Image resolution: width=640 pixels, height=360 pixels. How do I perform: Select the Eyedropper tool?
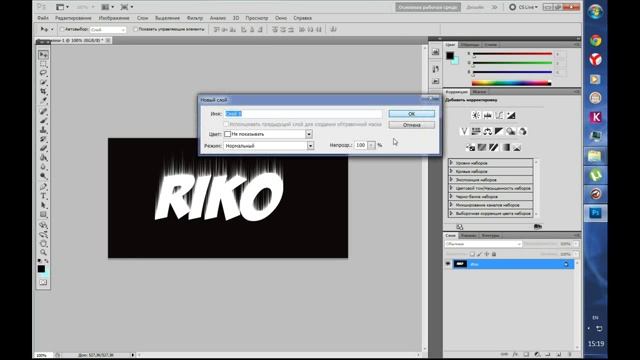(43, 100)
